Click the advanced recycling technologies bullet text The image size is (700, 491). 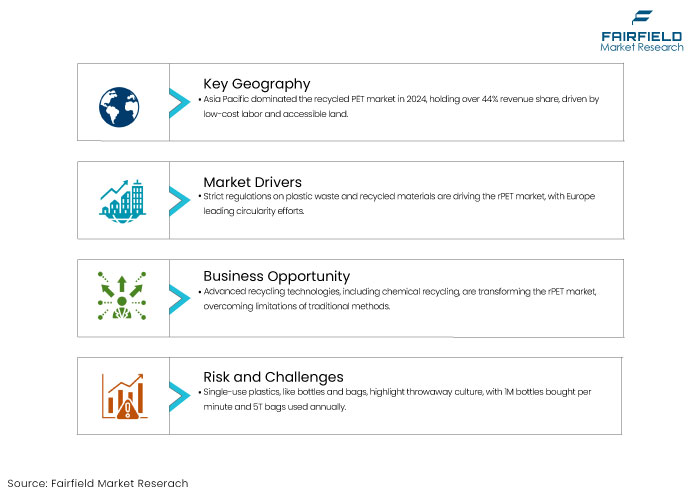pyautogui.click(x=397, y=299)
